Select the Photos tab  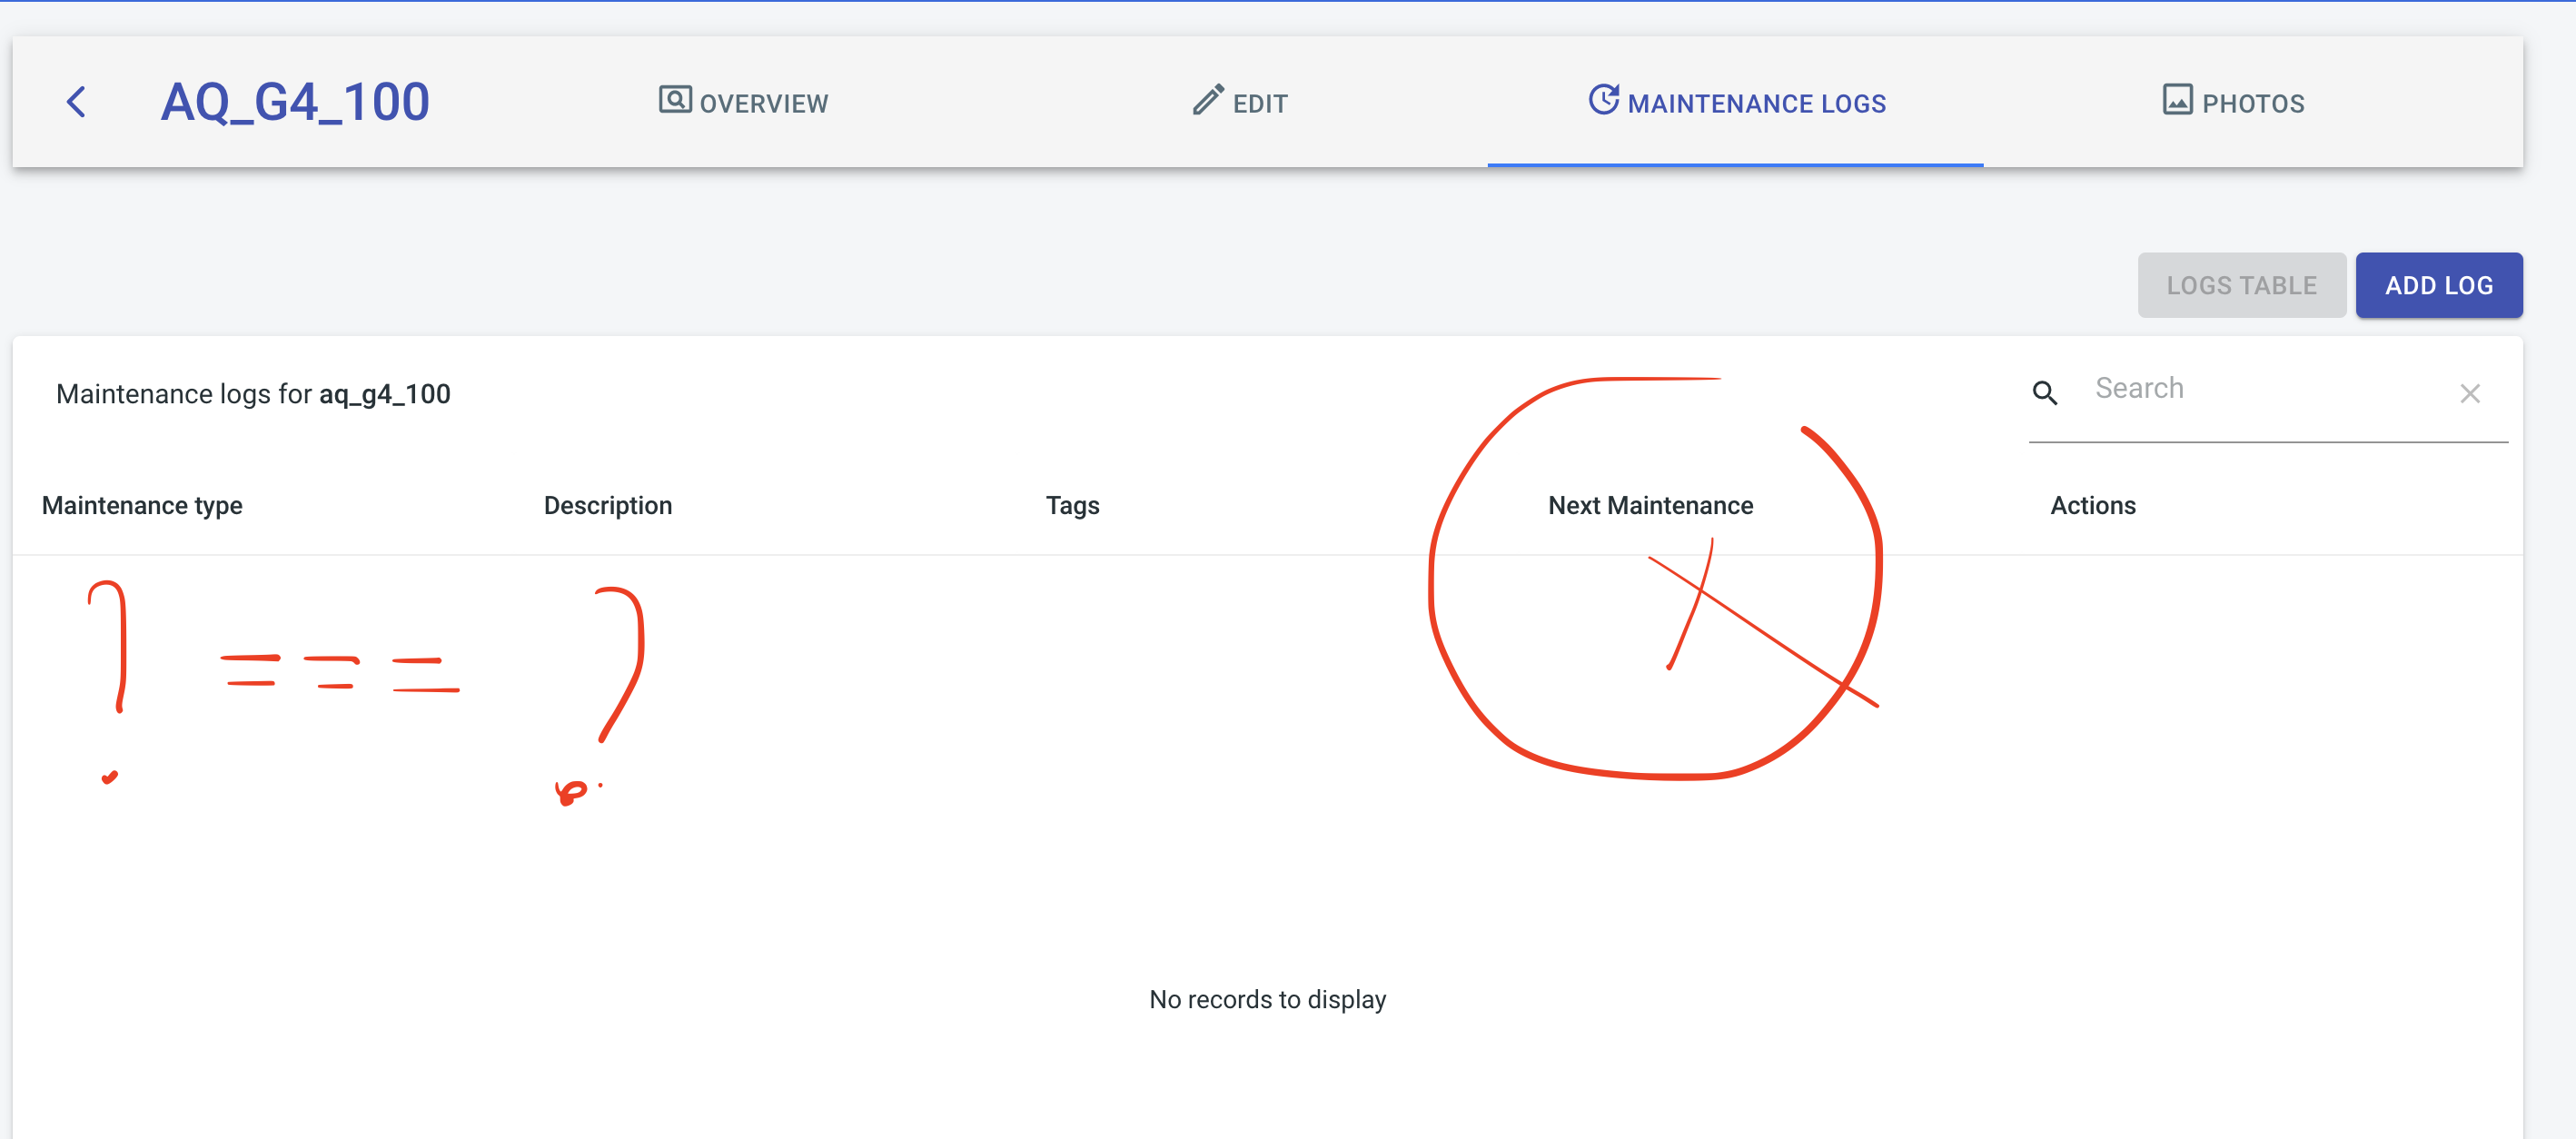(x=2232, y=102)
